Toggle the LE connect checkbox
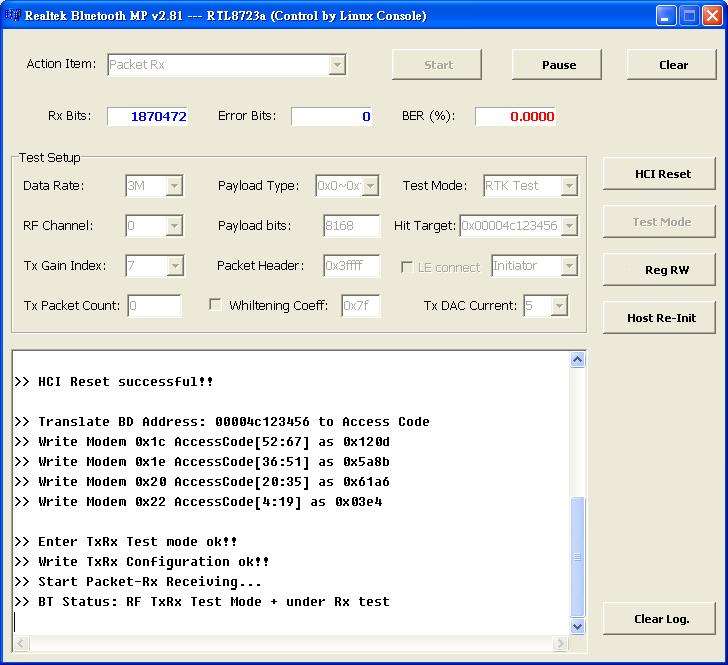Image resolution: width=728 pixels, height=665 pixels. point(407,267)
